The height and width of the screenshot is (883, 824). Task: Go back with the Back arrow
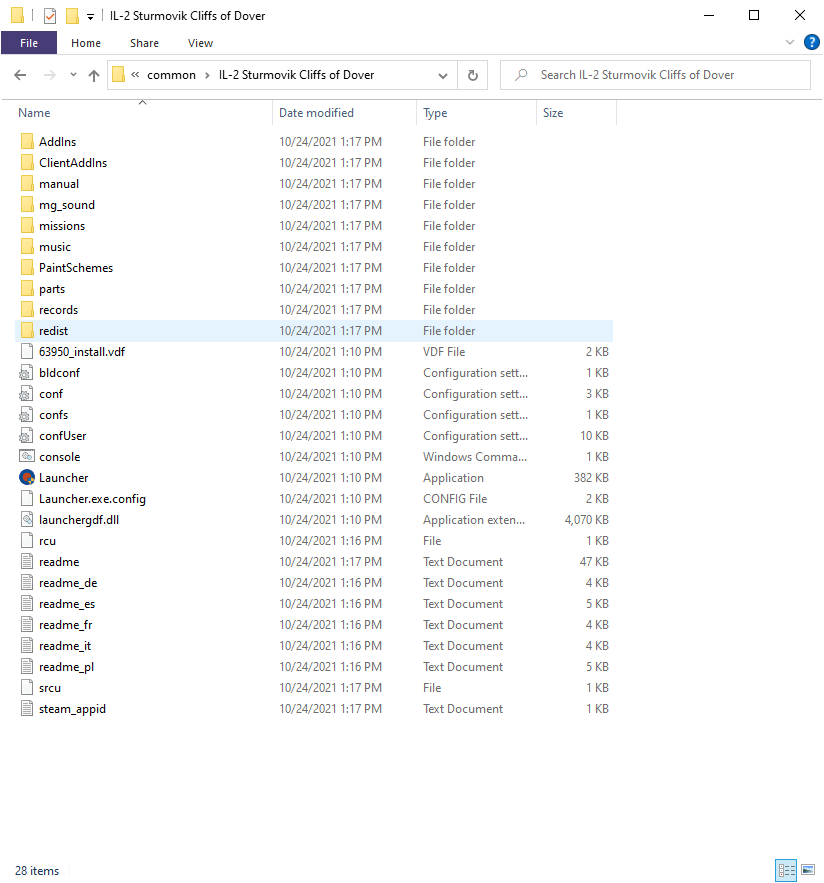20,75
